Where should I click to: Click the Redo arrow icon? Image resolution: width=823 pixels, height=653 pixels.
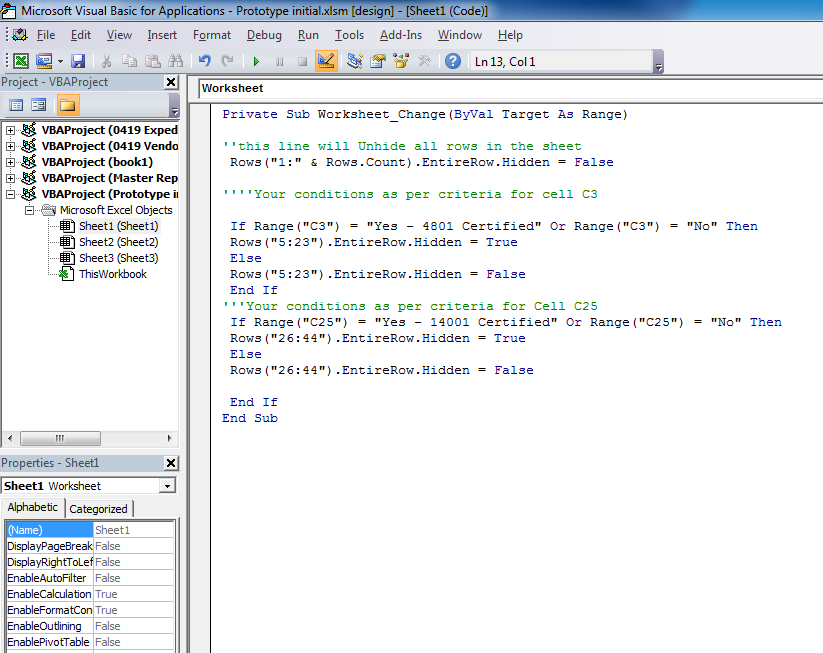[x=227, y=61]
